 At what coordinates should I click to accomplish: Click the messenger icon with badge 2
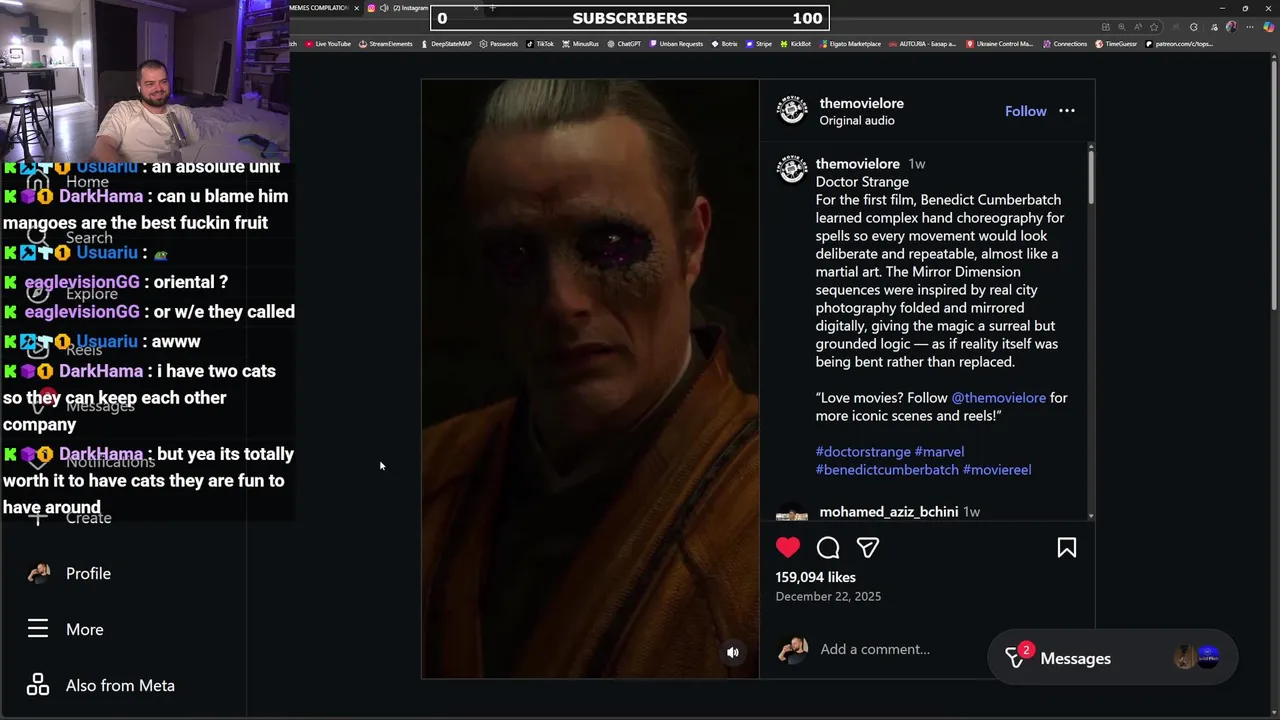[1016, 657]
